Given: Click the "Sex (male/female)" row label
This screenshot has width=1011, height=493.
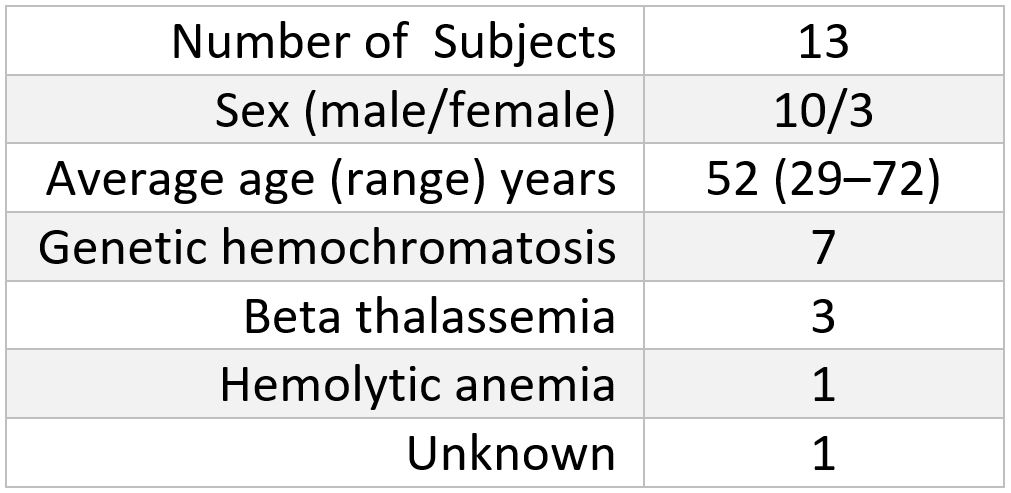Looking at the screenshot, I should pos(414,111).
